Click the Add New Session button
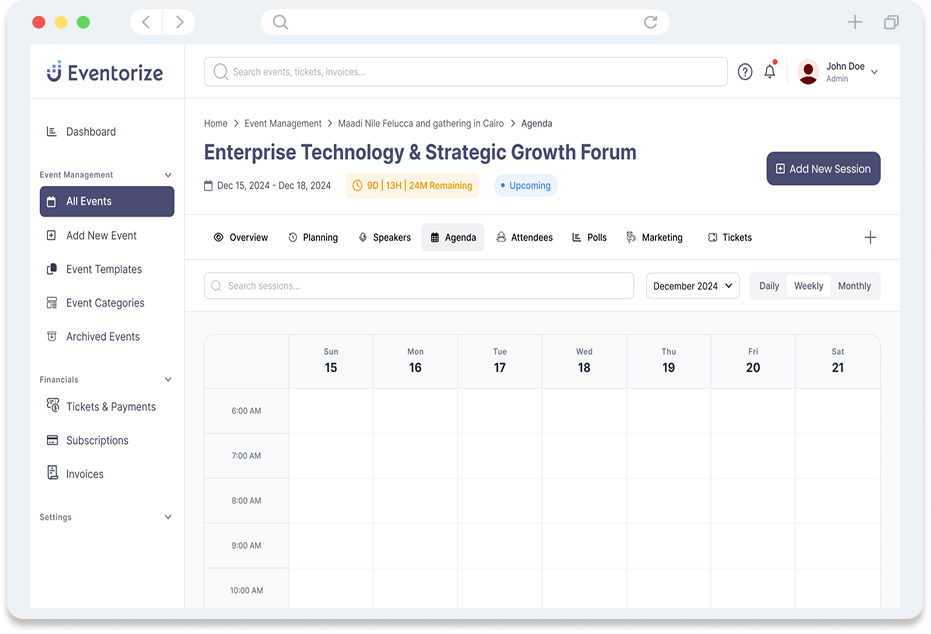The image size is (931, 634). (823, 169)
